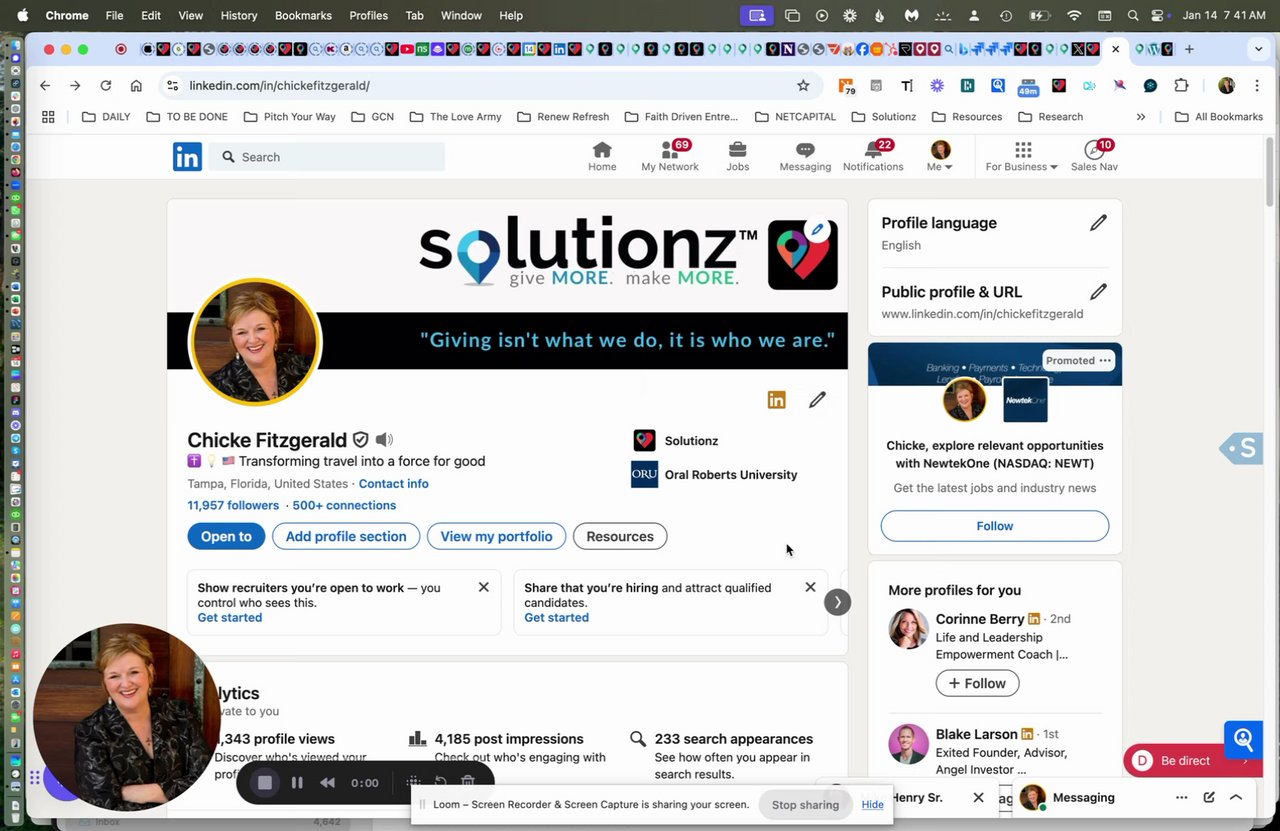Open Contact info link
The image size is (1280, 831).
tap(394, 484)
